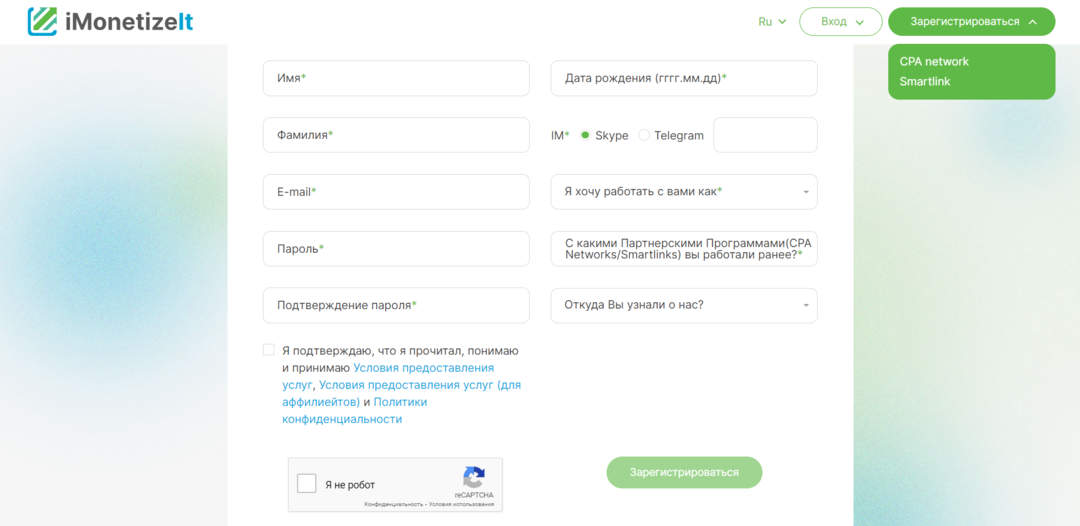The width and height of the screenshot is (1080, 526).
Task: Open the Политики конфиденциальности link
Action: pyautogui.click(x=400, y=402)
